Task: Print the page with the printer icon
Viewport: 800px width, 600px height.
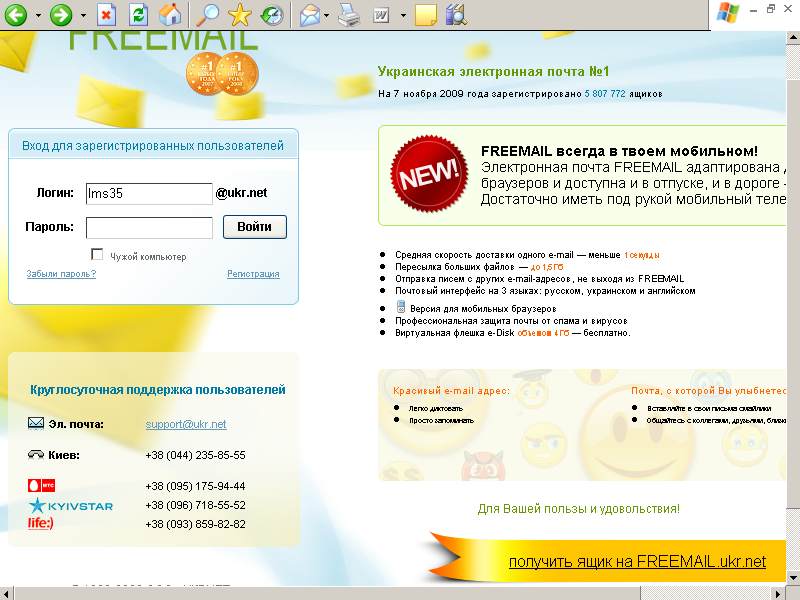Action: tap(349, 14)
